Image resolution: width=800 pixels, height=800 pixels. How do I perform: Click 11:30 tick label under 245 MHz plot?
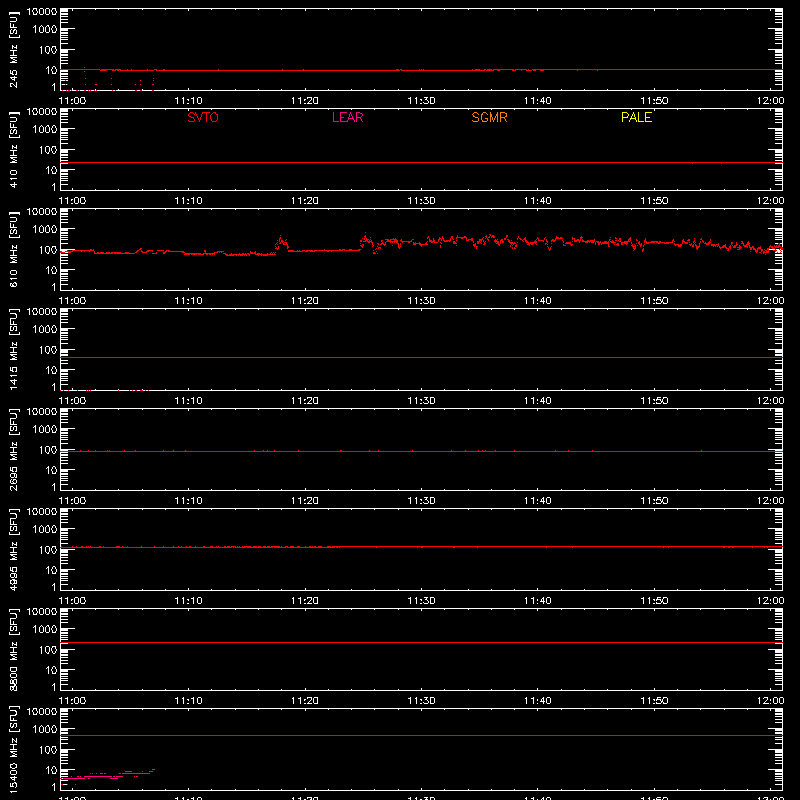(x=421, y=101)
